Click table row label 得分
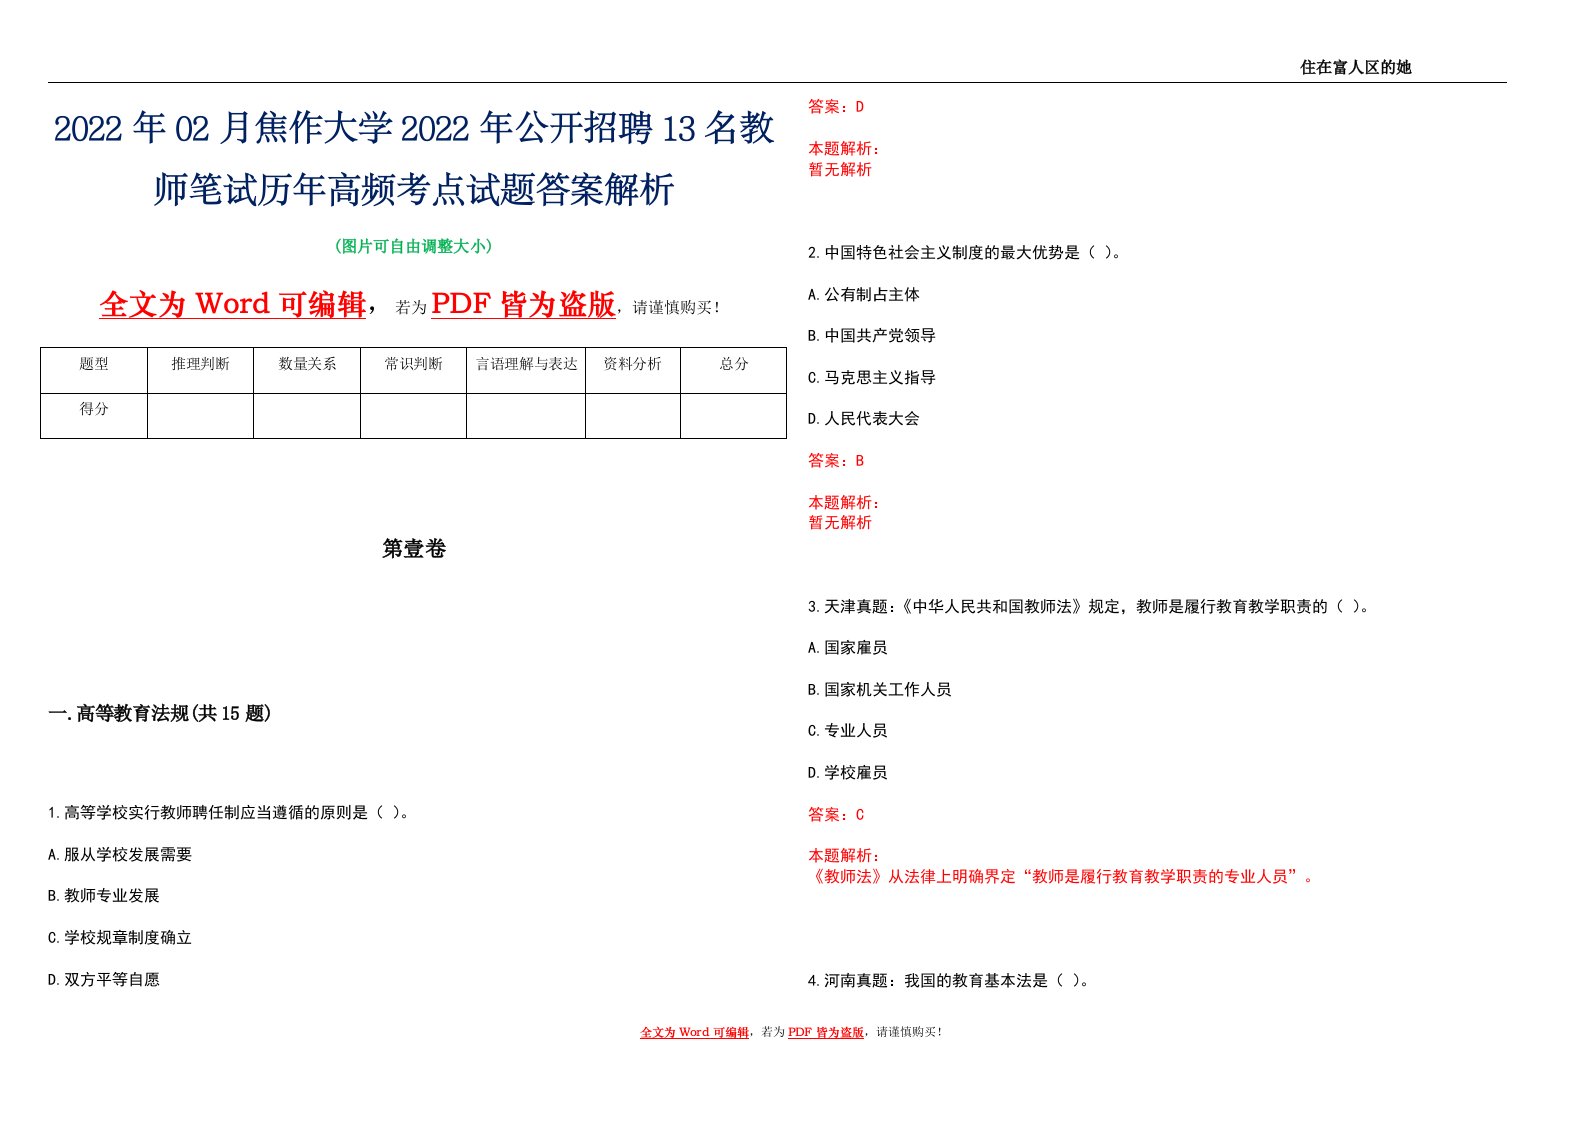 [x=94, y=410]
